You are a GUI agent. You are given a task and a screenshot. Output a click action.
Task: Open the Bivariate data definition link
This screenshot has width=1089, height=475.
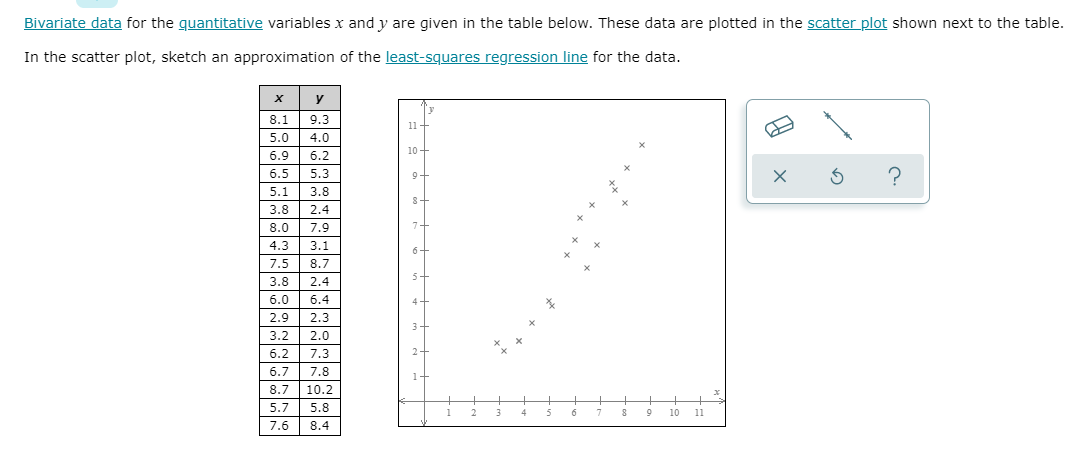(73, 23)
